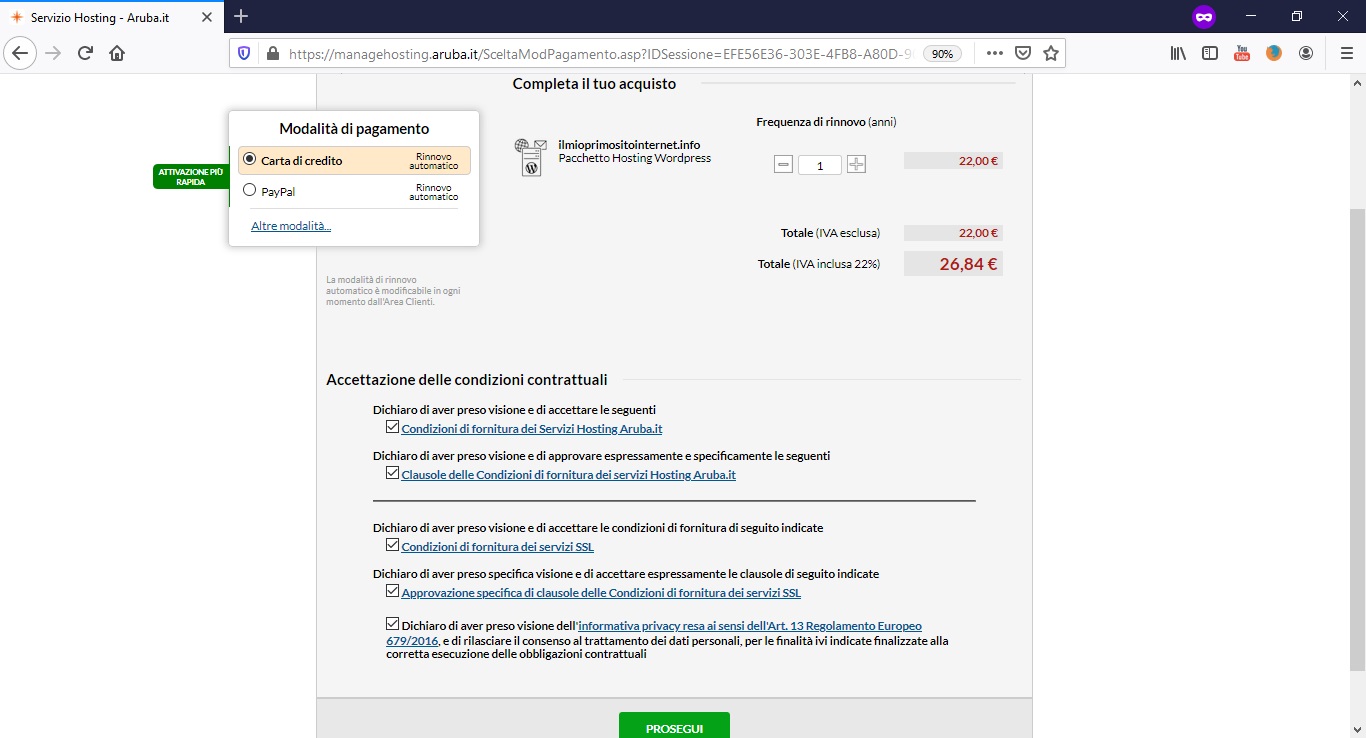
Task: Go forward with the browser arrow
Action: [53, 53]
